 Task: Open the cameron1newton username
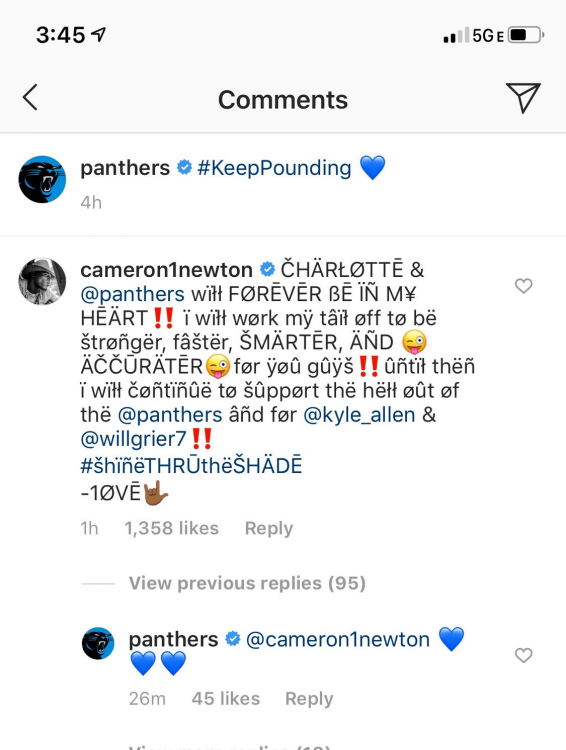pyautogui.click(x=166, y=270)
